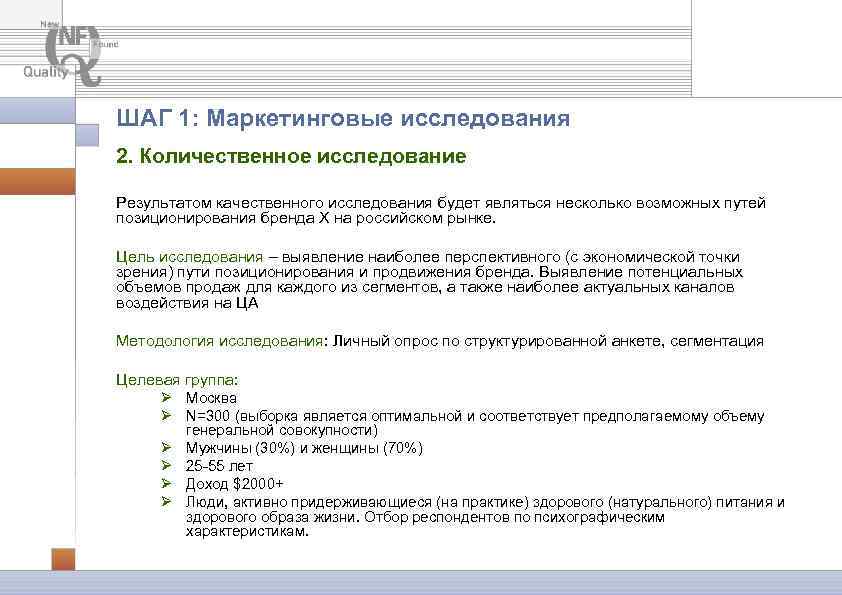Click the Quality text in the logo
Image resolution: width=842 pixels, height=595 pixels.
(45, 71)
